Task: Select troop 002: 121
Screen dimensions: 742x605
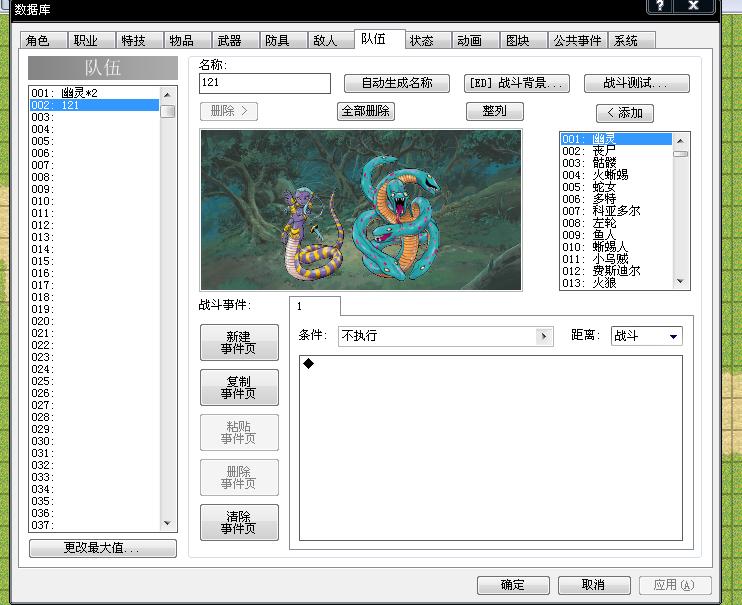Action: [94, 105]
